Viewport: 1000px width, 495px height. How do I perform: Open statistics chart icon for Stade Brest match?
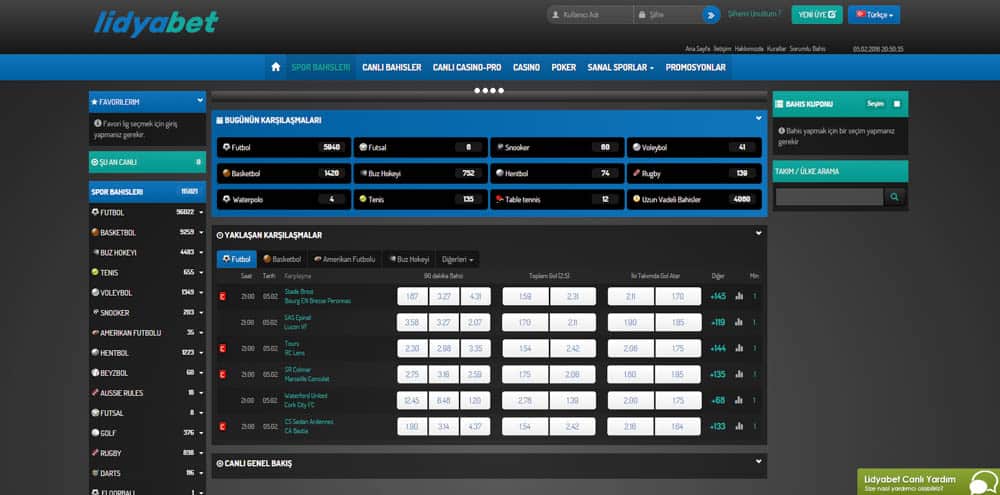pos(739,296)
